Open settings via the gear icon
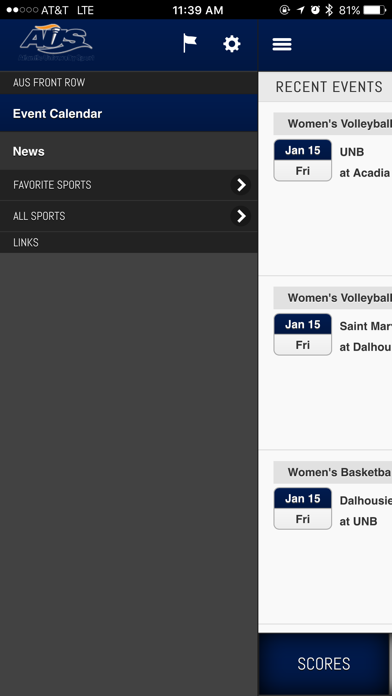Image resolution: width=392 pixels, height=696 pixels. click(232, 44)
